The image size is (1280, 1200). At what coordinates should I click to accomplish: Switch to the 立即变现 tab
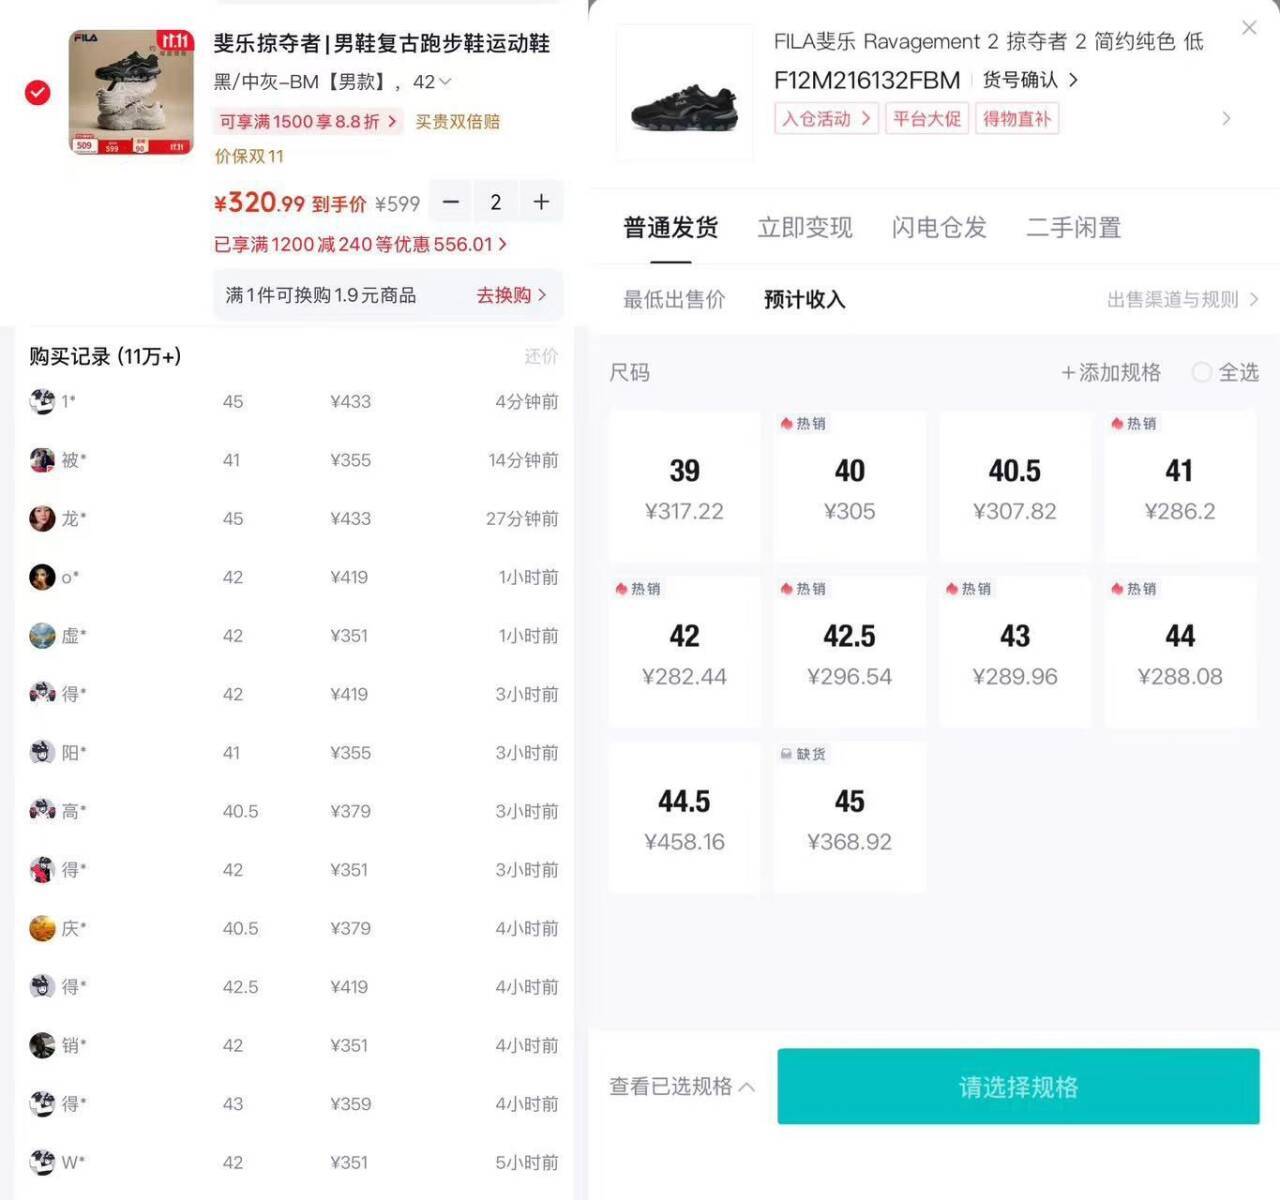805,228
